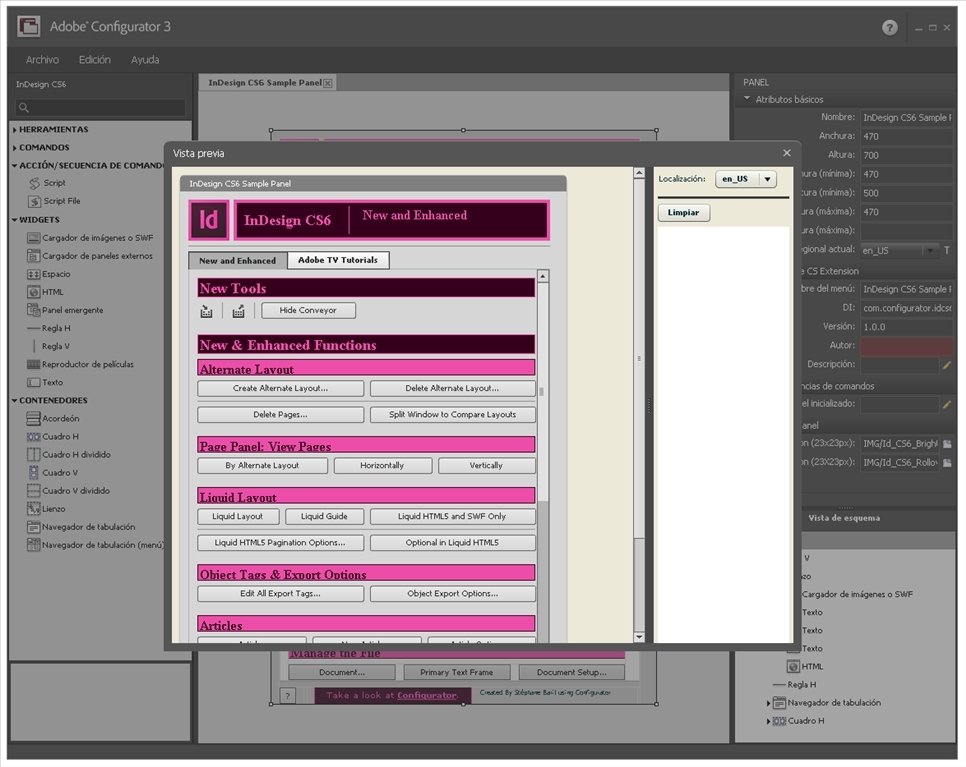The image size is (966, 767).
Task: Click the Script widget icon
Action: point(34,183)
